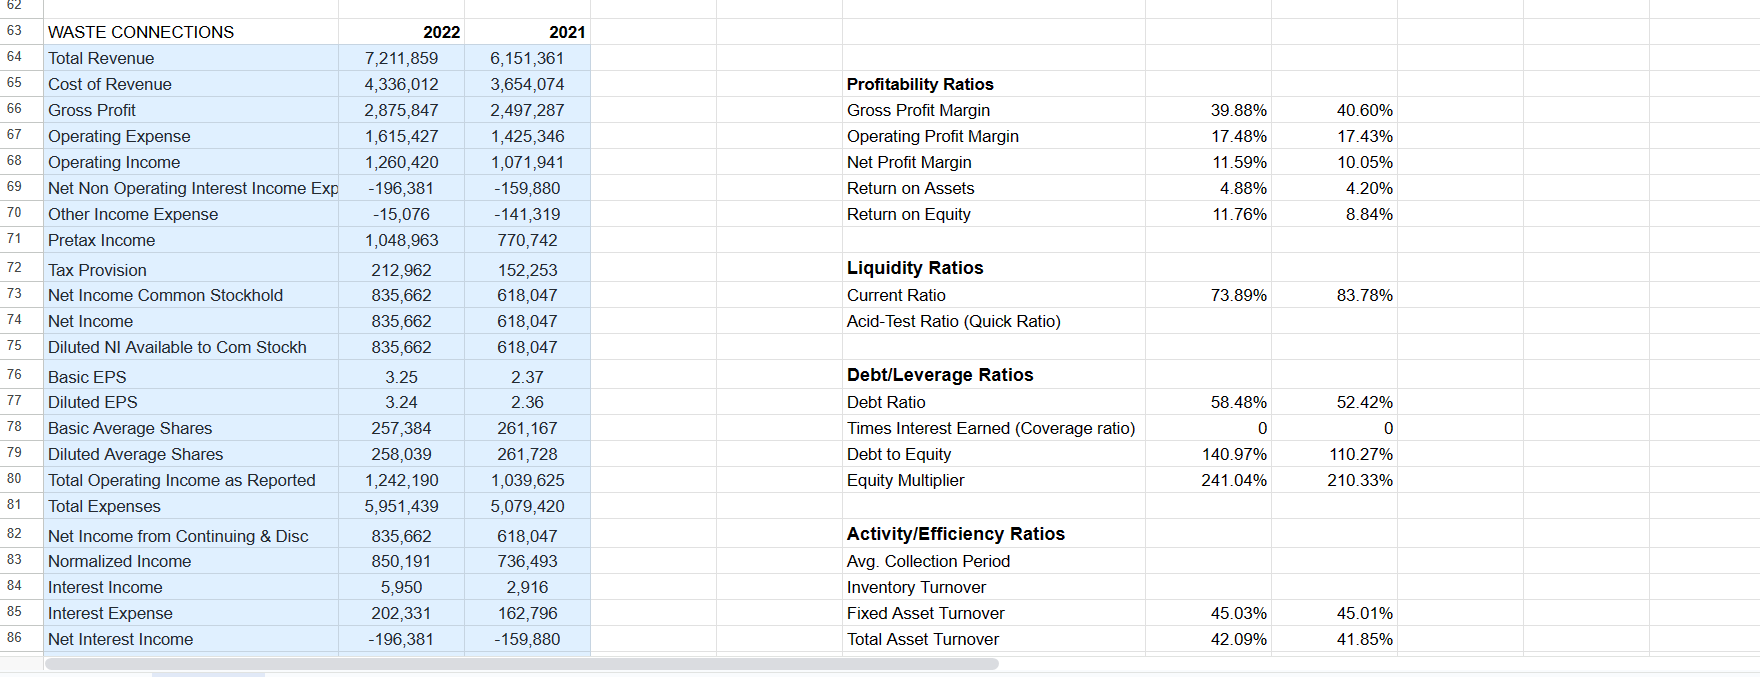
Task: Select Cost of Revenue value 4,336,012
Action: (401, 84)
